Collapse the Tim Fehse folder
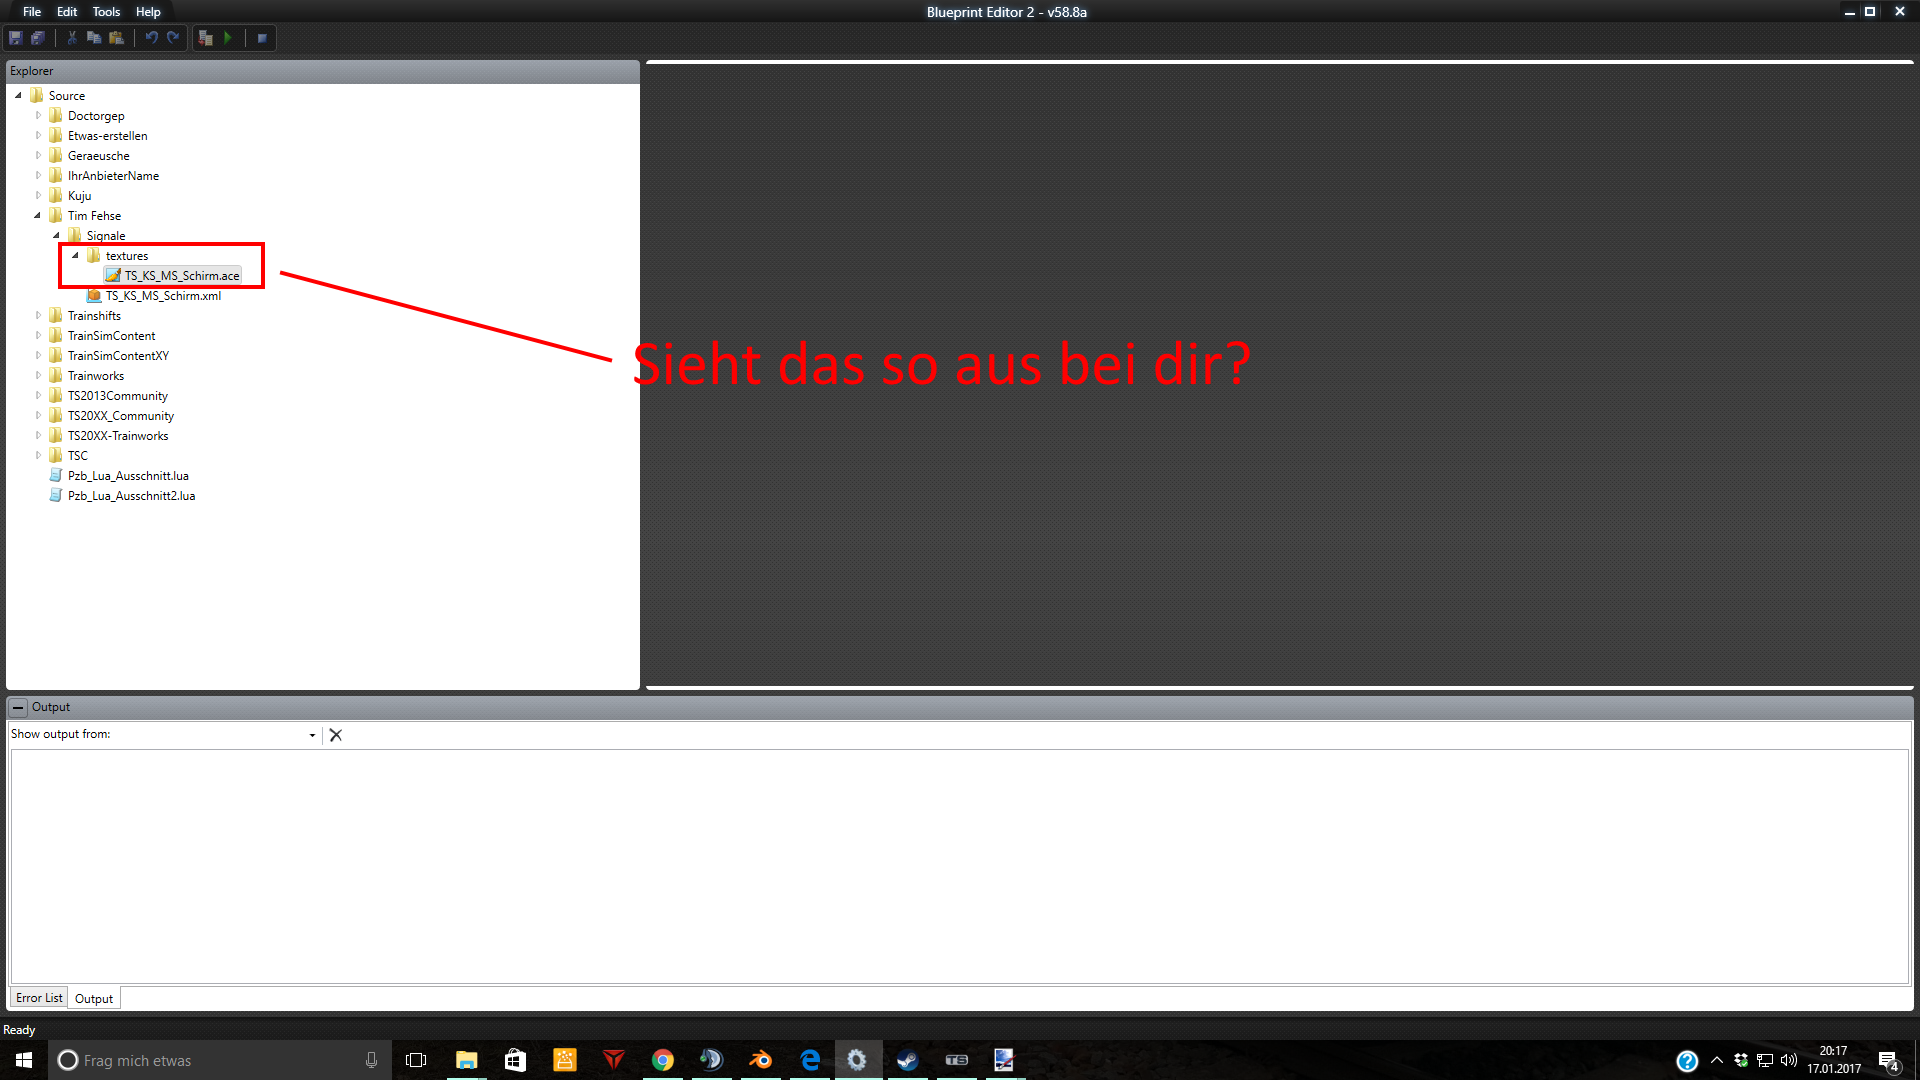This screenshot has width=1920, height=1080. click(x=38, y=216)
